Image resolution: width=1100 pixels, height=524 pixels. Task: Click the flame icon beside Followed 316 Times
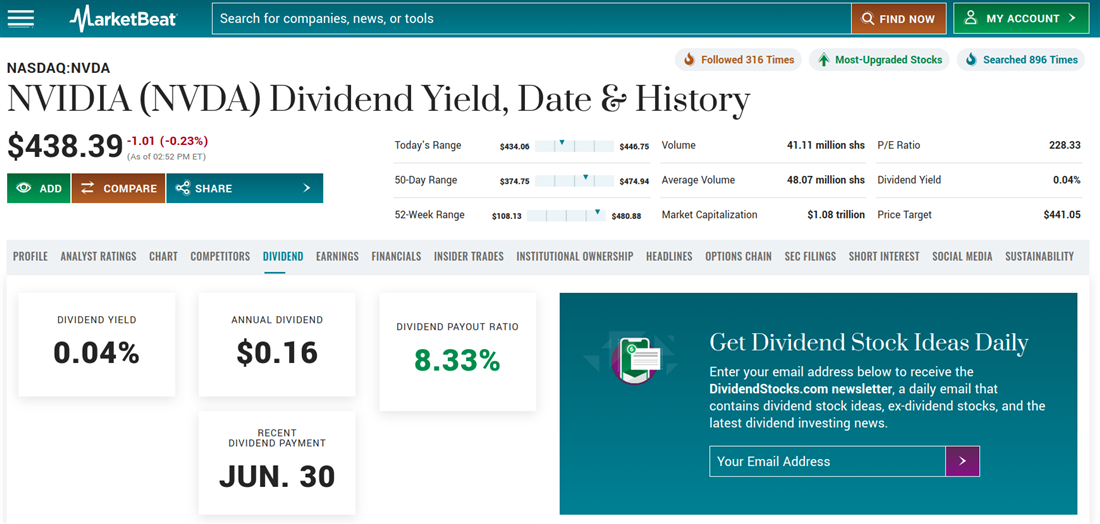pyautogui.click(x=689, y=60)
